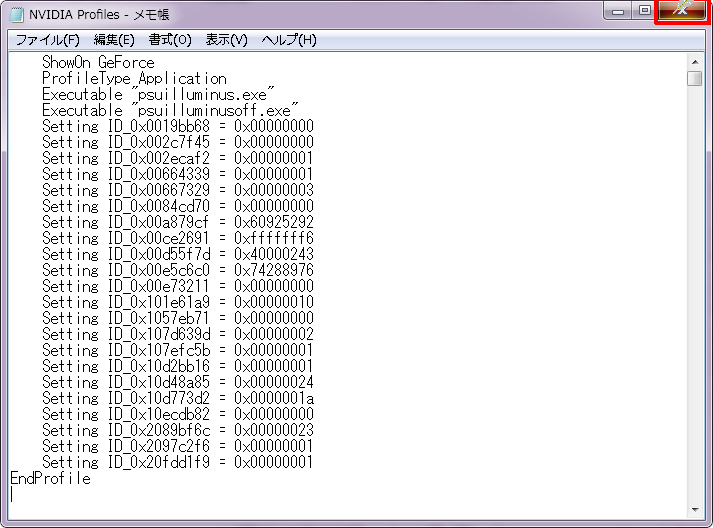Click value 0x40000243

click(x=274, y=254)
